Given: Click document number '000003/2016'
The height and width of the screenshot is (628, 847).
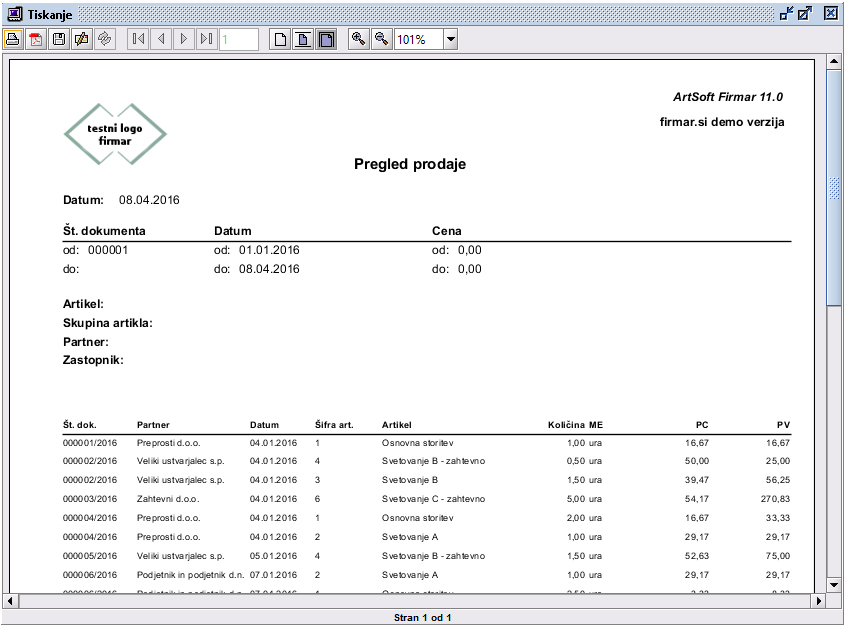Looking at the screenshot, I should [90, 499].
